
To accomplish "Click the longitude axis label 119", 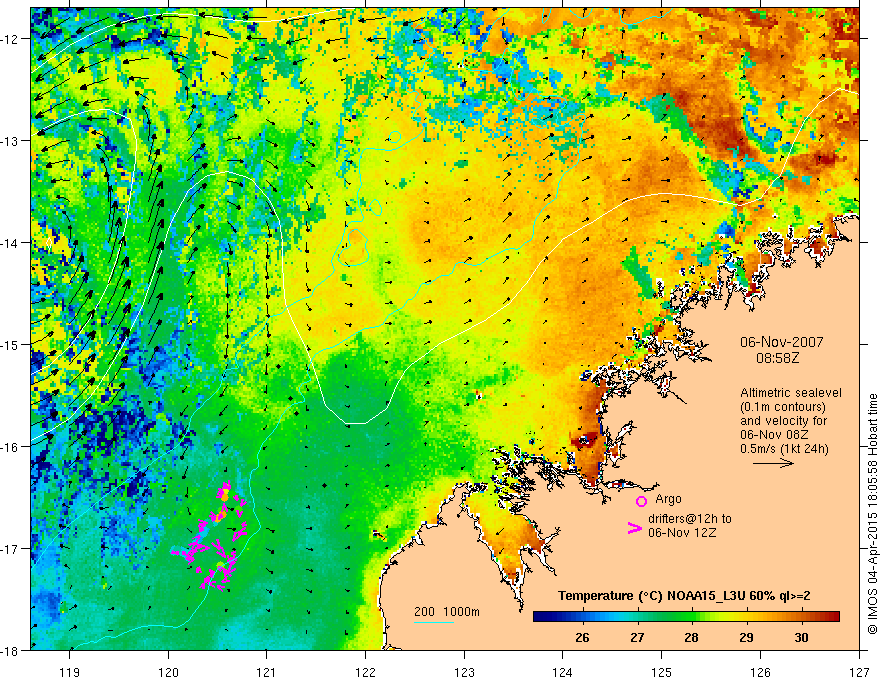I will (70, 672).
